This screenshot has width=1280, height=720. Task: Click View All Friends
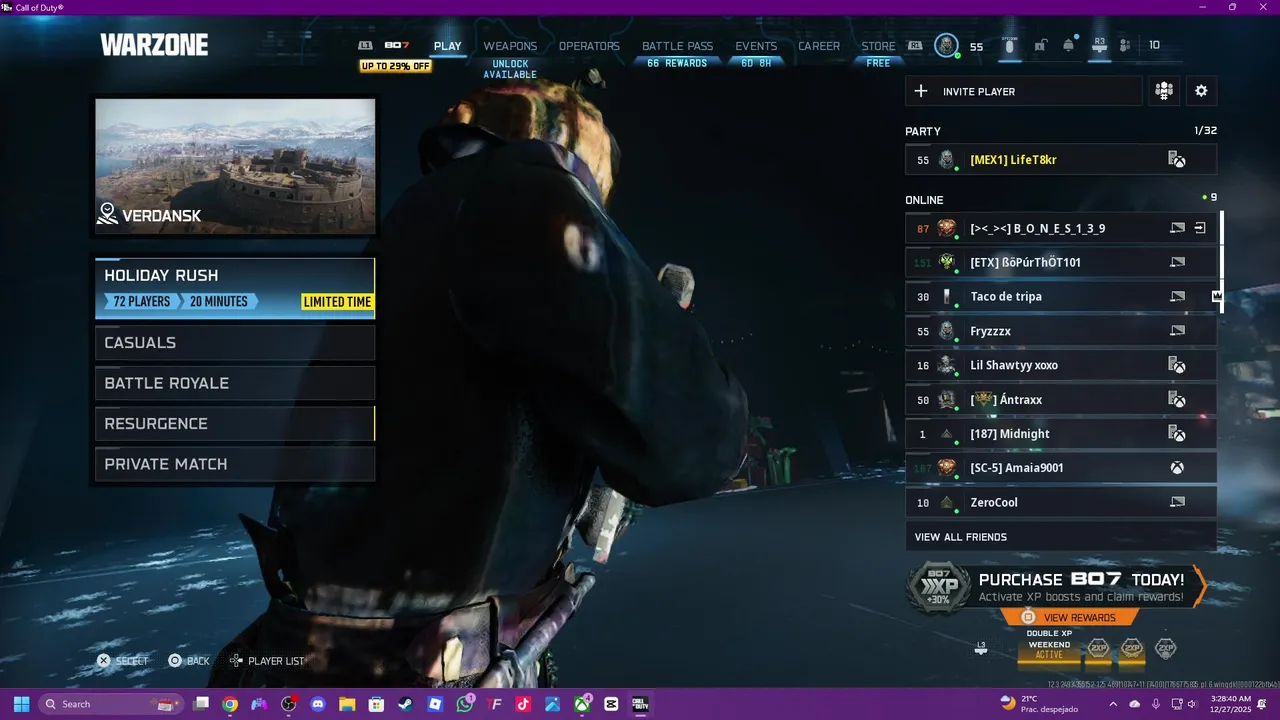tap(1061, 537)
